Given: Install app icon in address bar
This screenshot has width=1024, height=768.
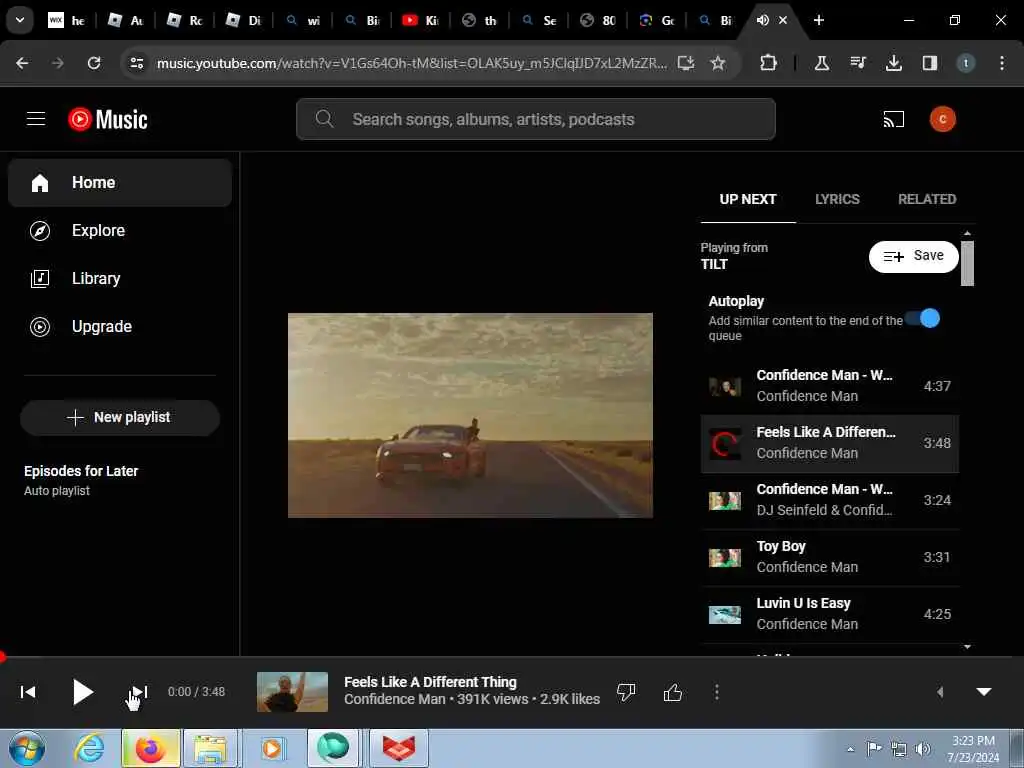Looking at the screenshot, I should tap(685, 63).
